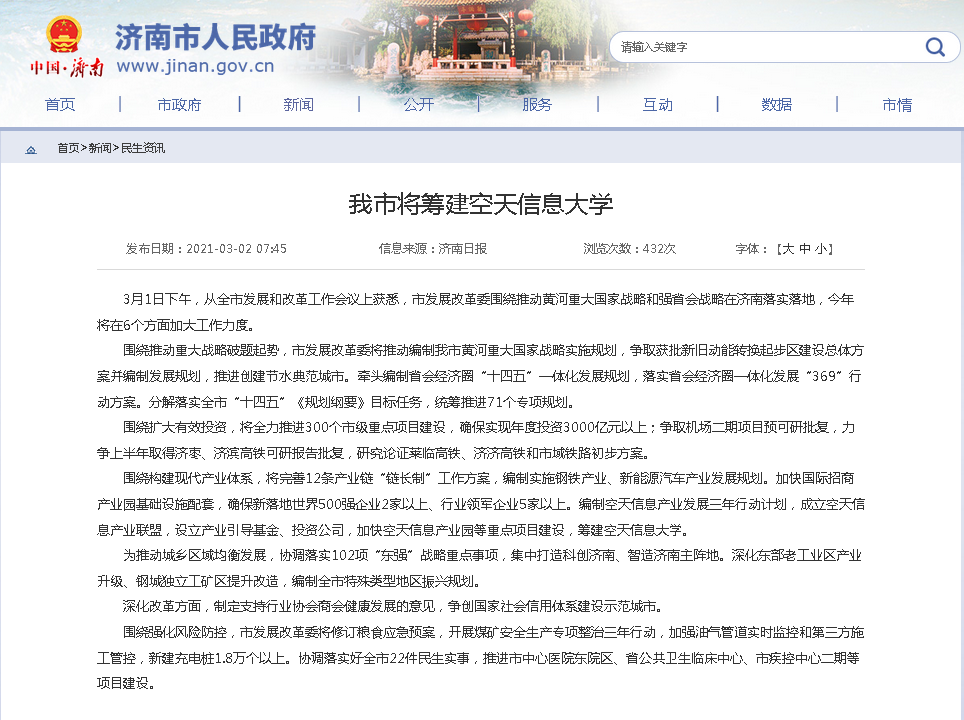The width and height of the screenshot is (964, 720).
Task: Click the magnifier search icon
Action: pos(934,47)
